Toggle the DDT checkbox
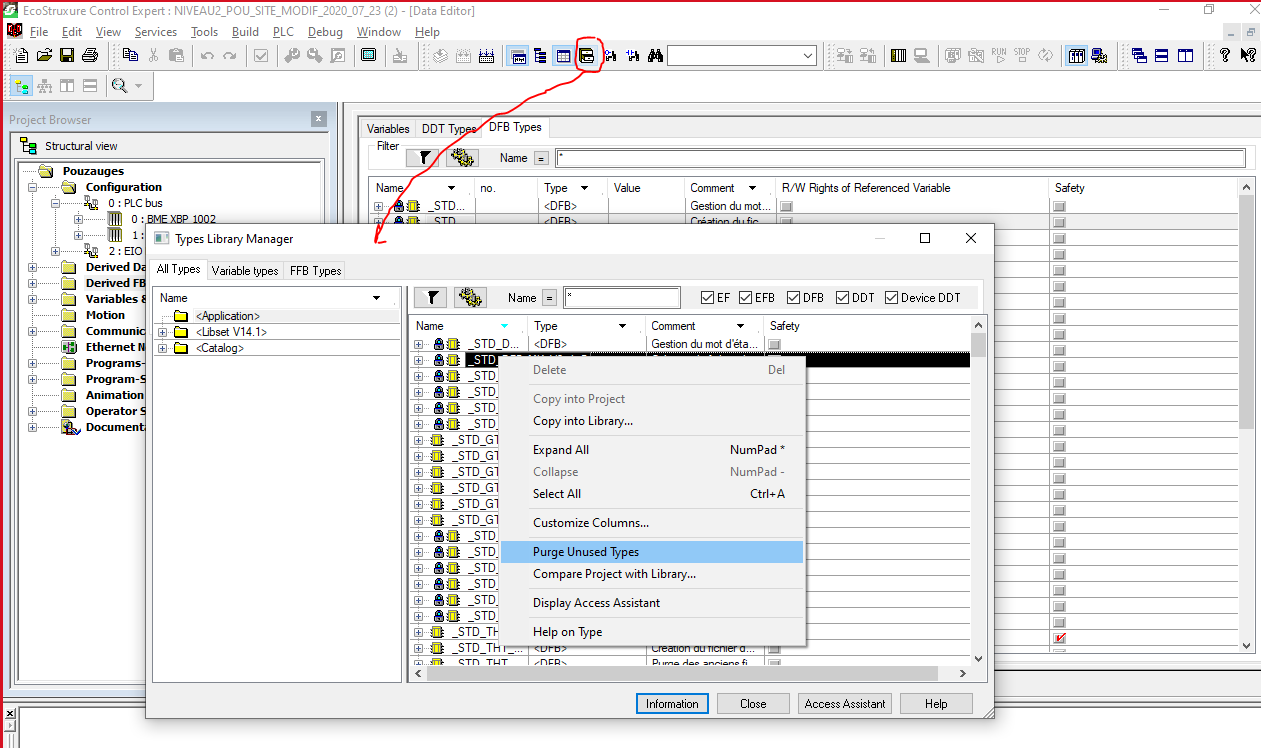Screen dimensions: 1261x748 pos(842,297)
